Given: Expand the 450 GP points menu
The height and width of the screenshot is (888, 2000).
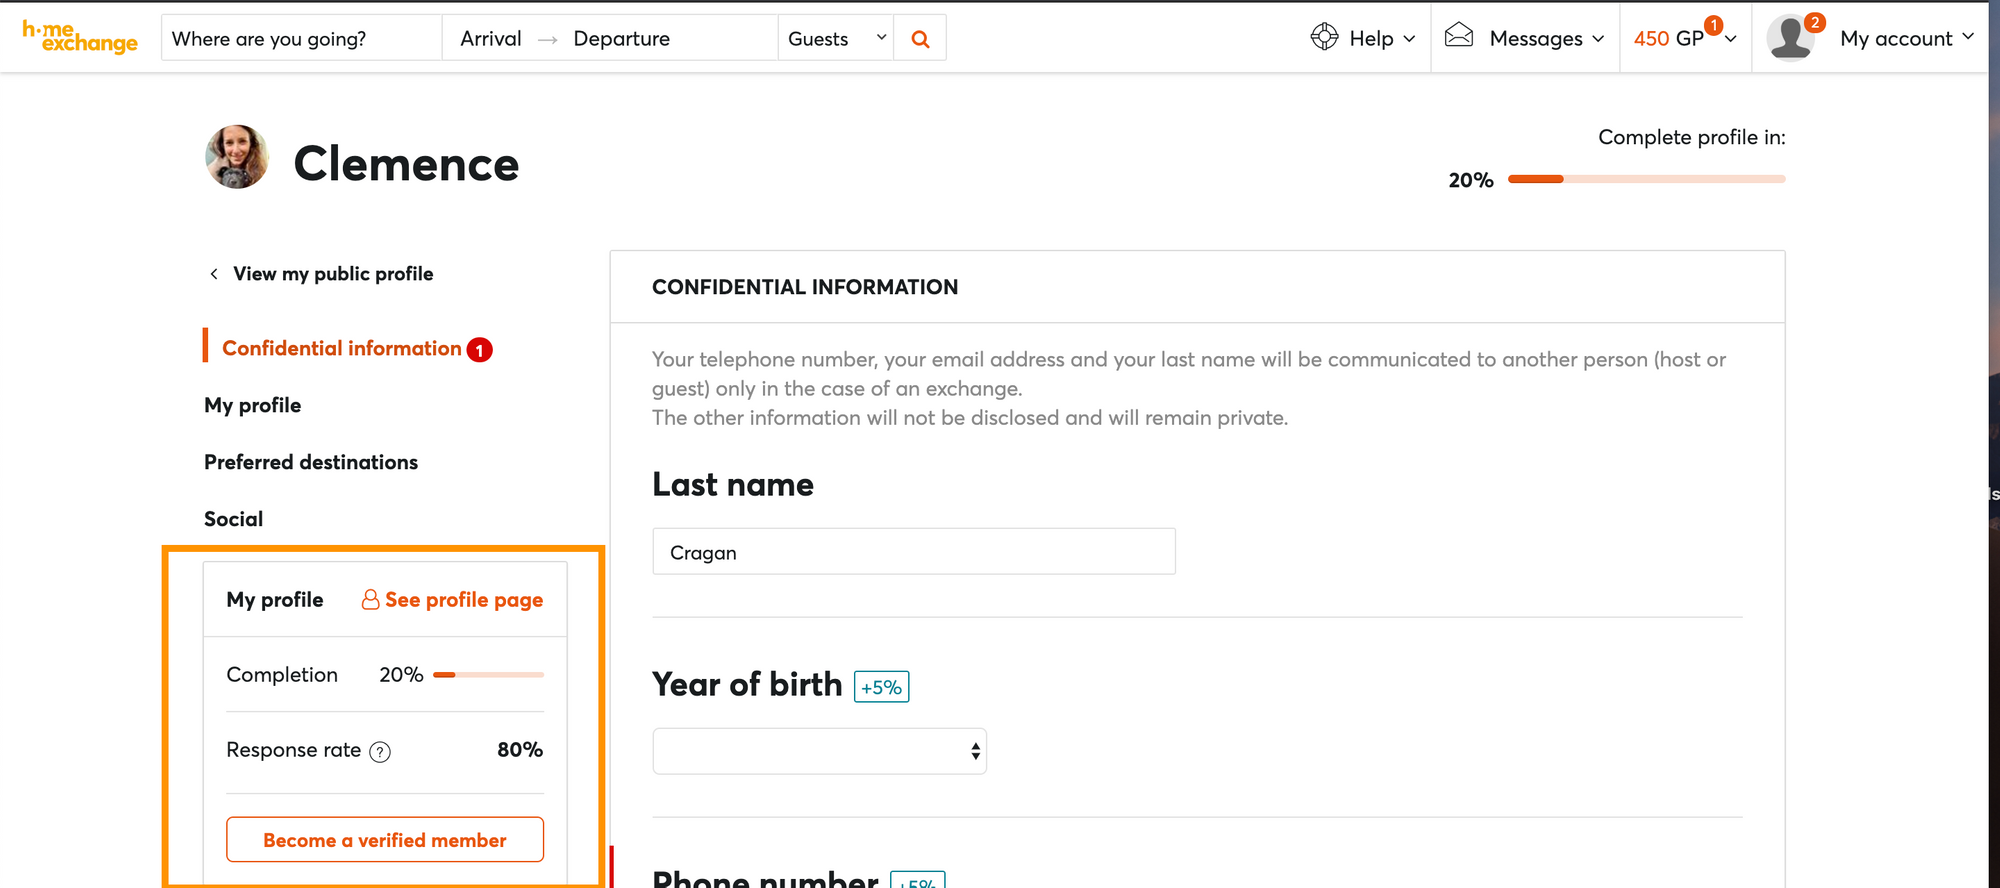Looking at the screenshot, I should tap(1683, 38).
